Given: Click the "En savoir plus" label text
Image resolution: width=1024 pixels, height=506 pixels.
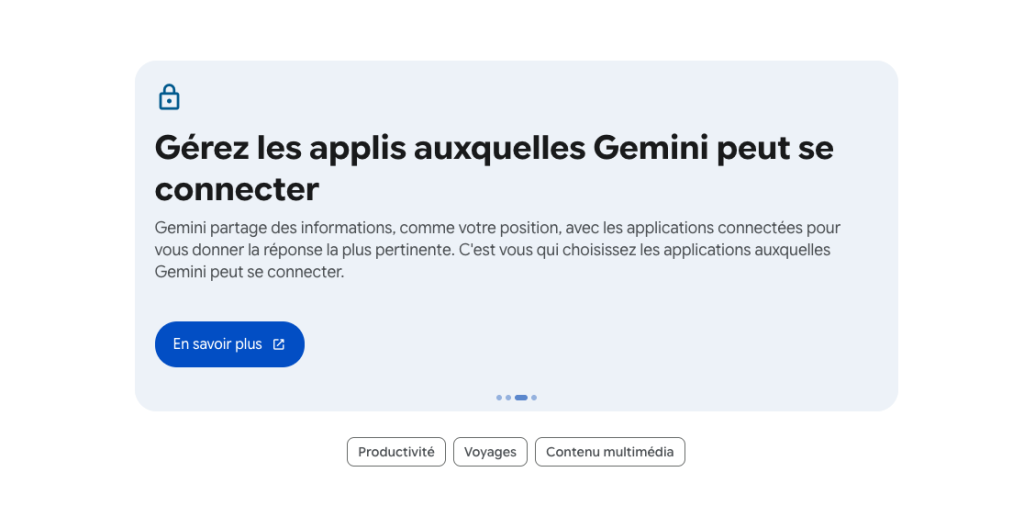Looking at the screenshot, I should click(x=217, y=344).
